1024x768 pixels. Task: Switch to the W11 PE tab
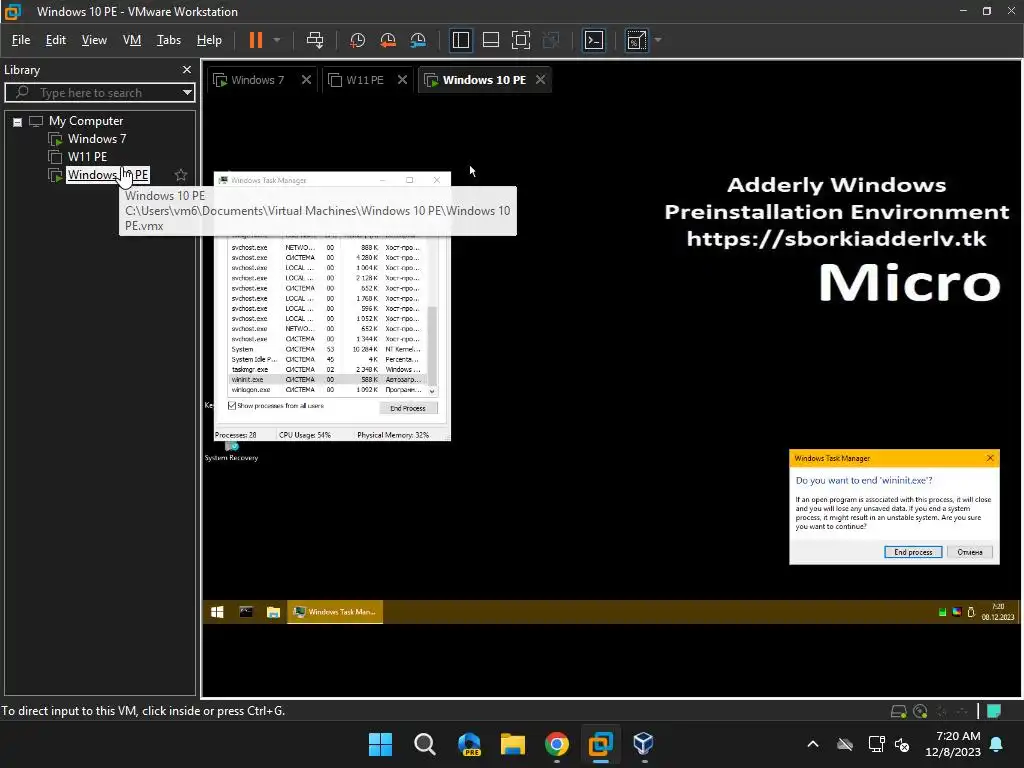pos(364,80)
